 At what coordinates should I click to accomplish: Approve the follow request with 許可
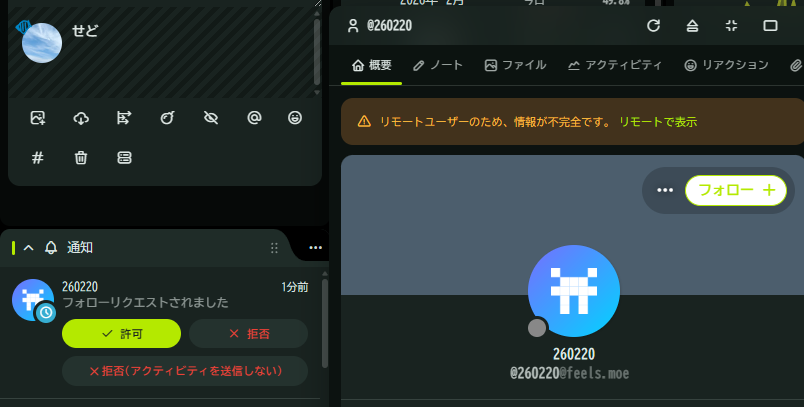click(x=121, y=333)
